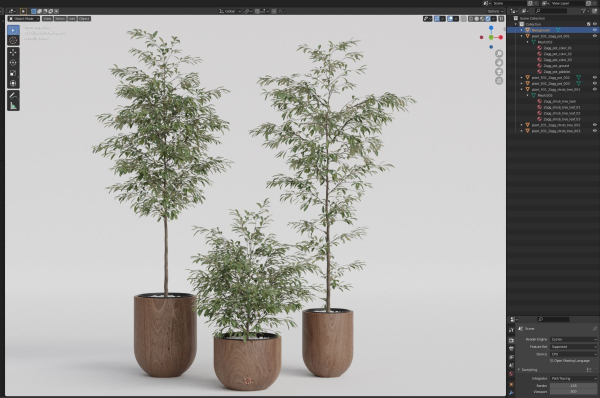Activate the Rotate tool

13,62
